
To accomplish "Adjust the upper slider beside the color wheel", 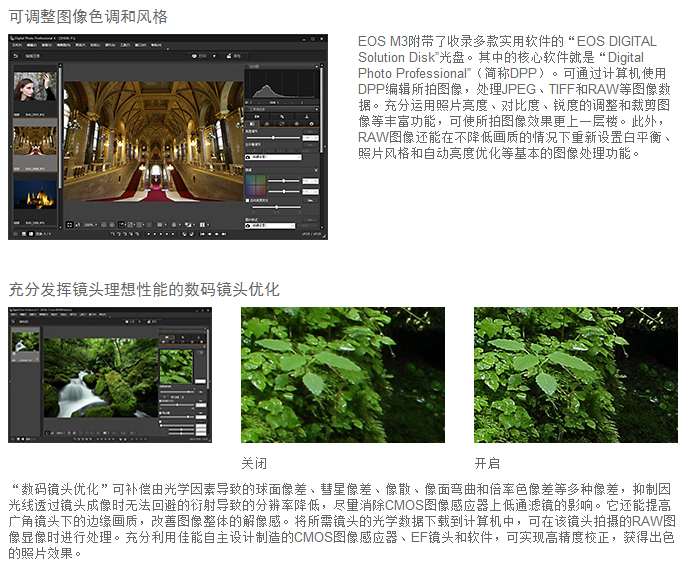I will tap(284, 181).
